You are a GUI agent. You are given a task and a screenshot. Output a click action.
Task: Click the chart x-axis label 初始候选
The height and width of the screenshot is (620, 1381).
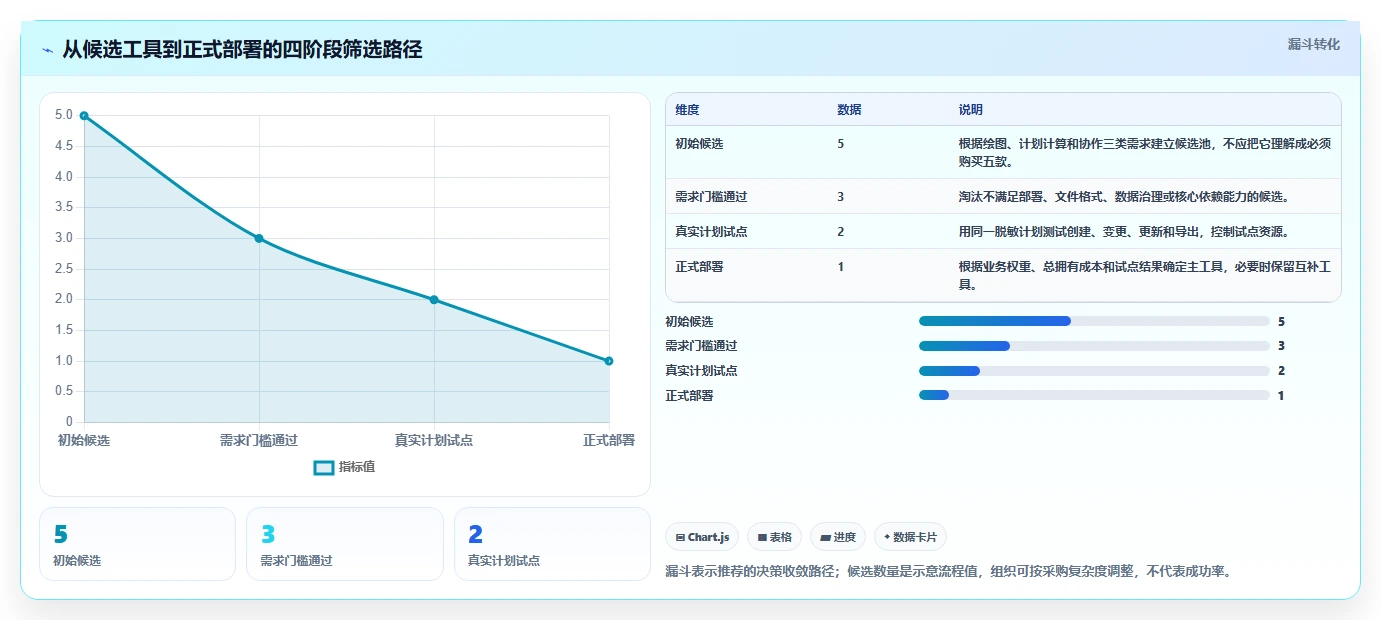[x=84, y=440]
